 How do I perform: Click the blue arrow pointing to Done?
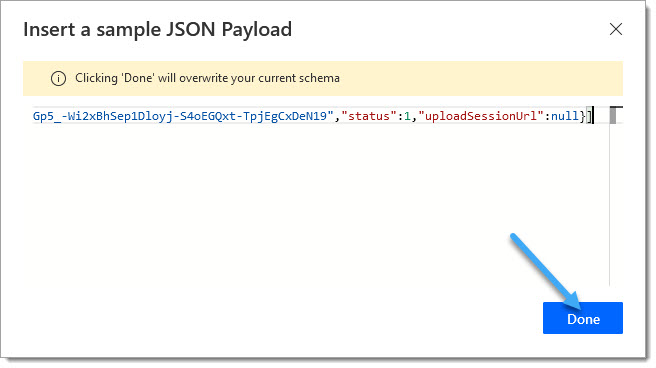coord(546,272)
